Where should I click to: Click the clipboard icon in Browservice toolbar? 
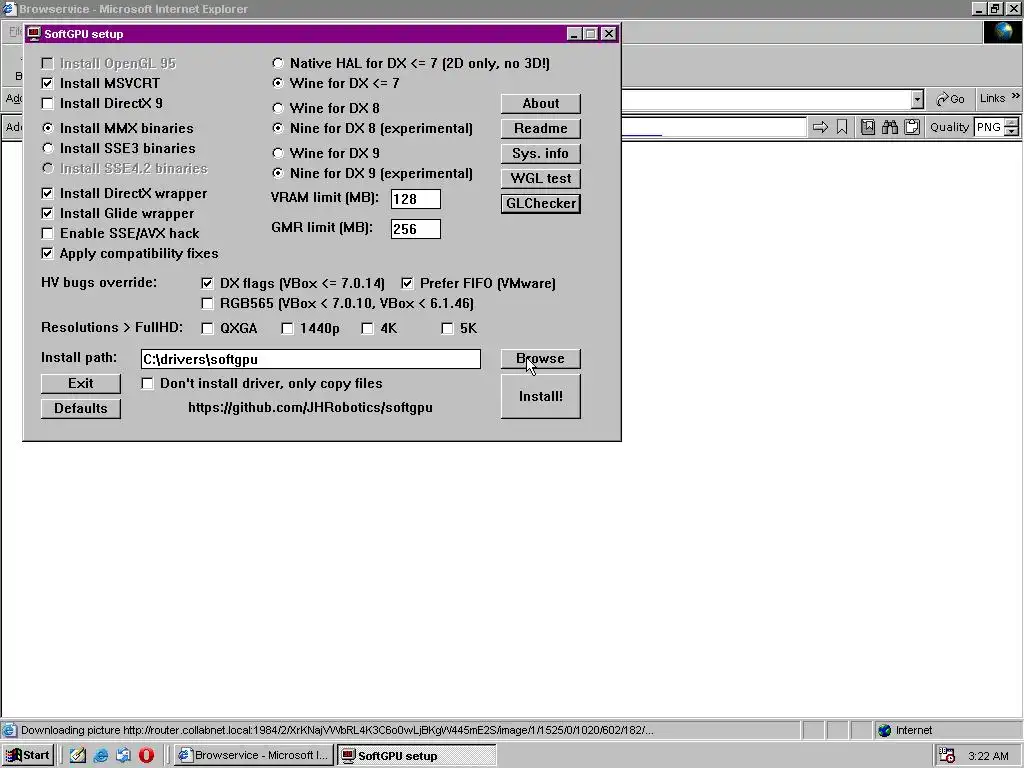(x=912, y=127)
